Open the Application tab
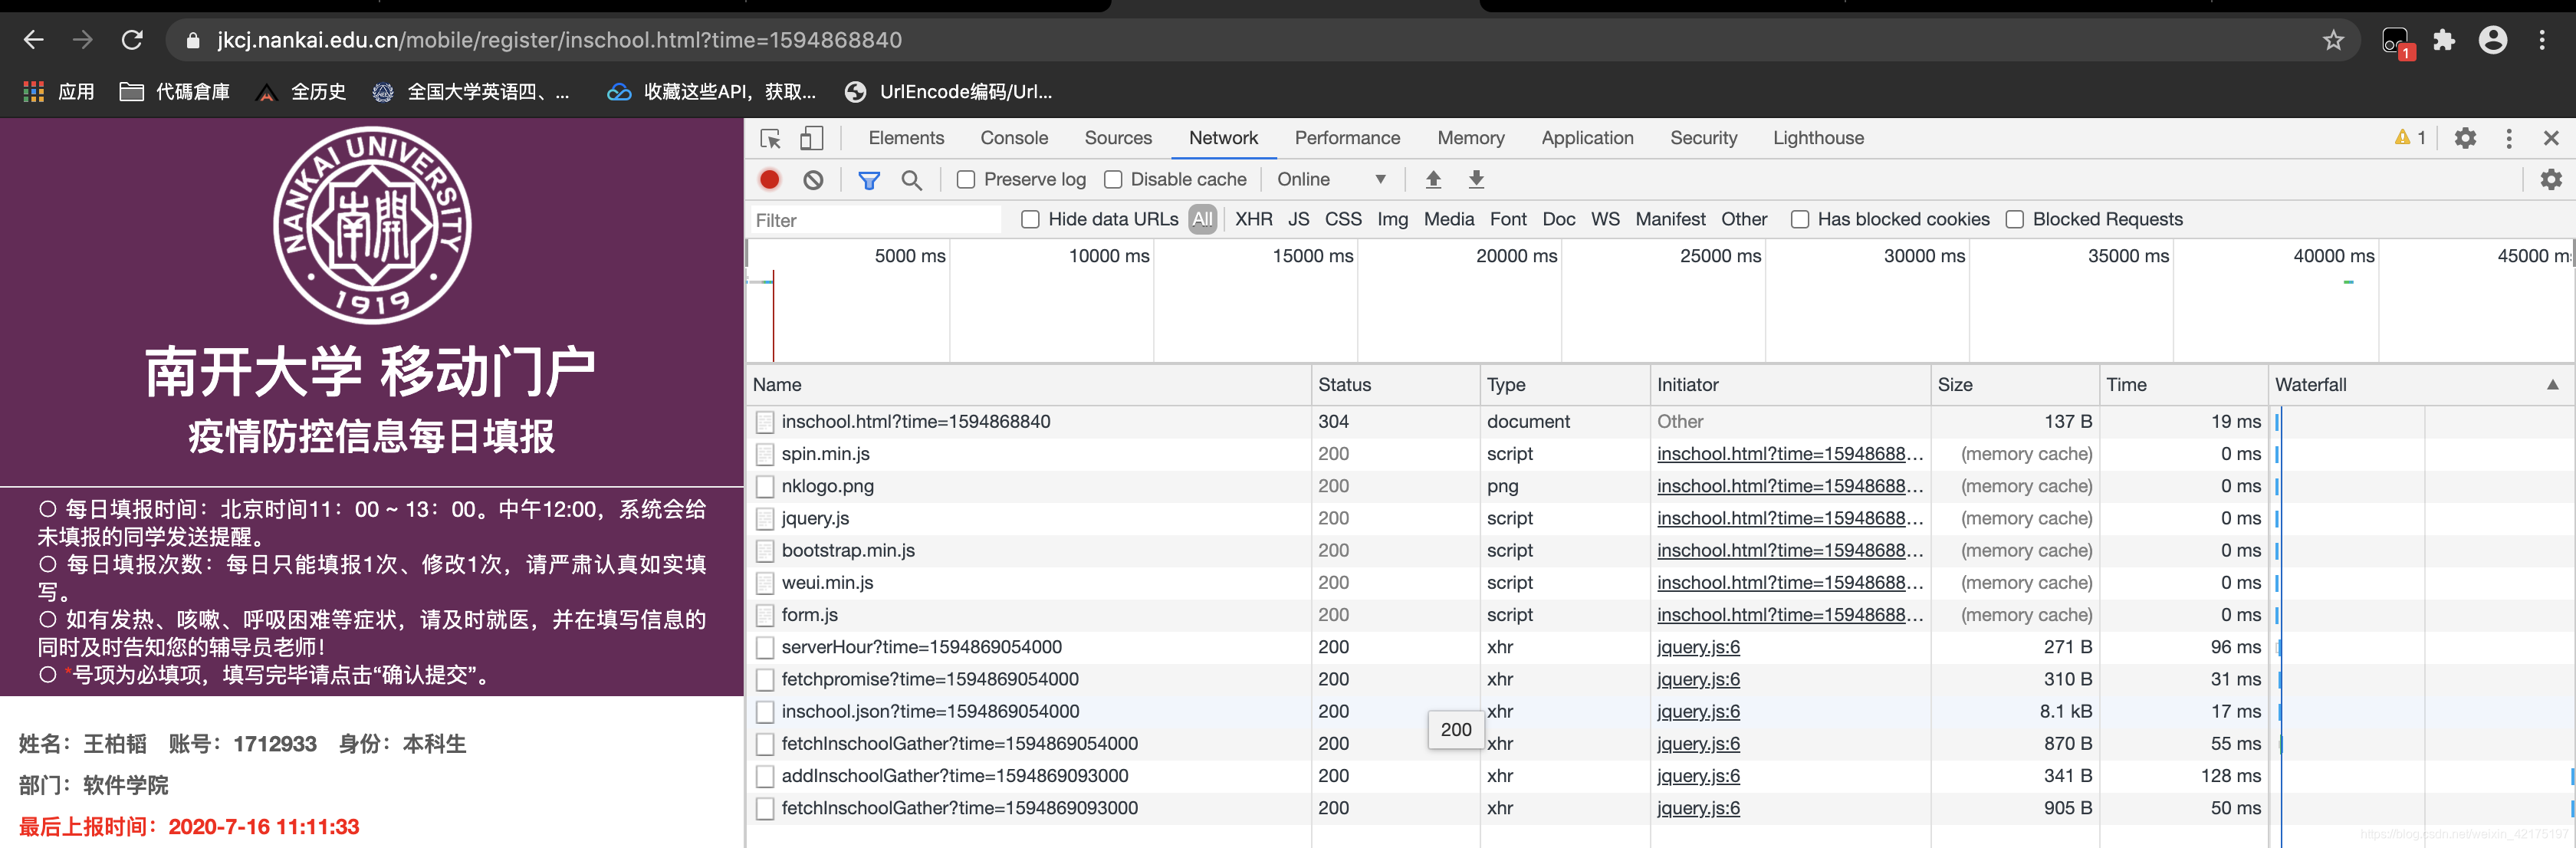The height and width of the screenshot is (848, 2576). click(x=1587, y=138)
